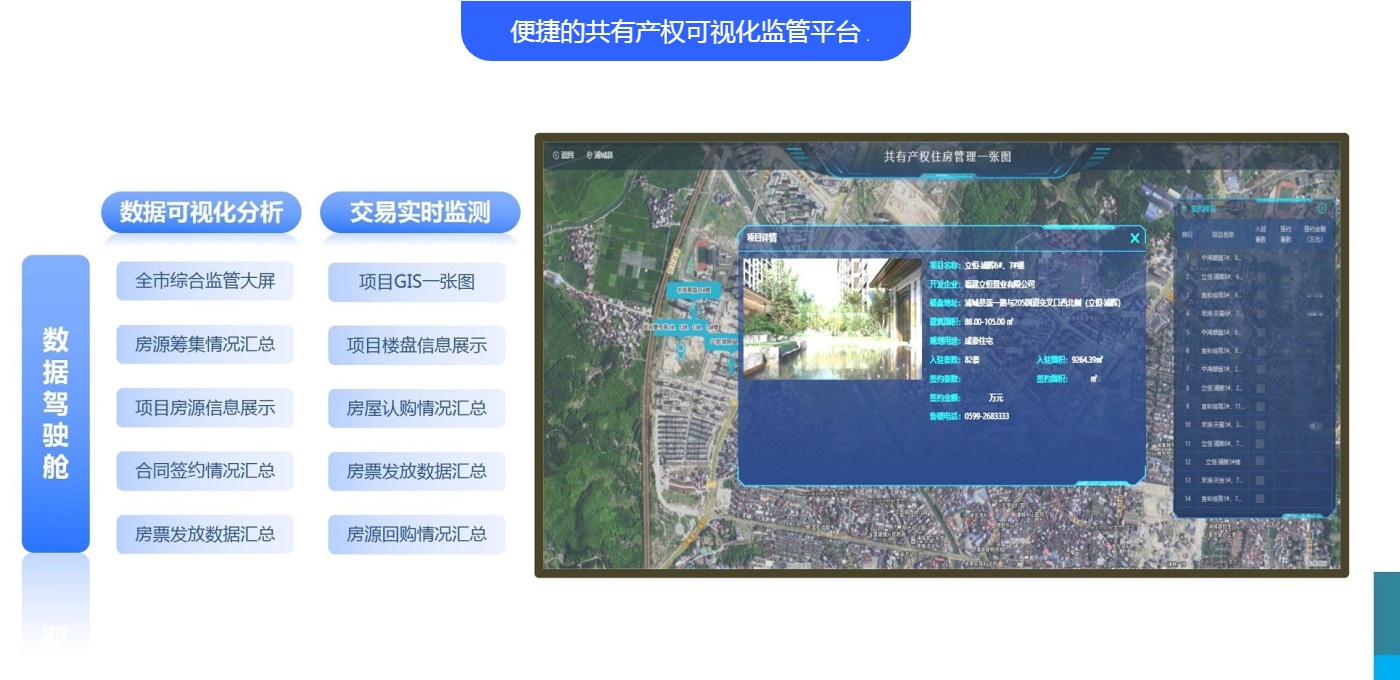Open 房源回购情况汇总
Image resolution: width=1400 pixels, height=680 pixels.
tap(416, 534)
